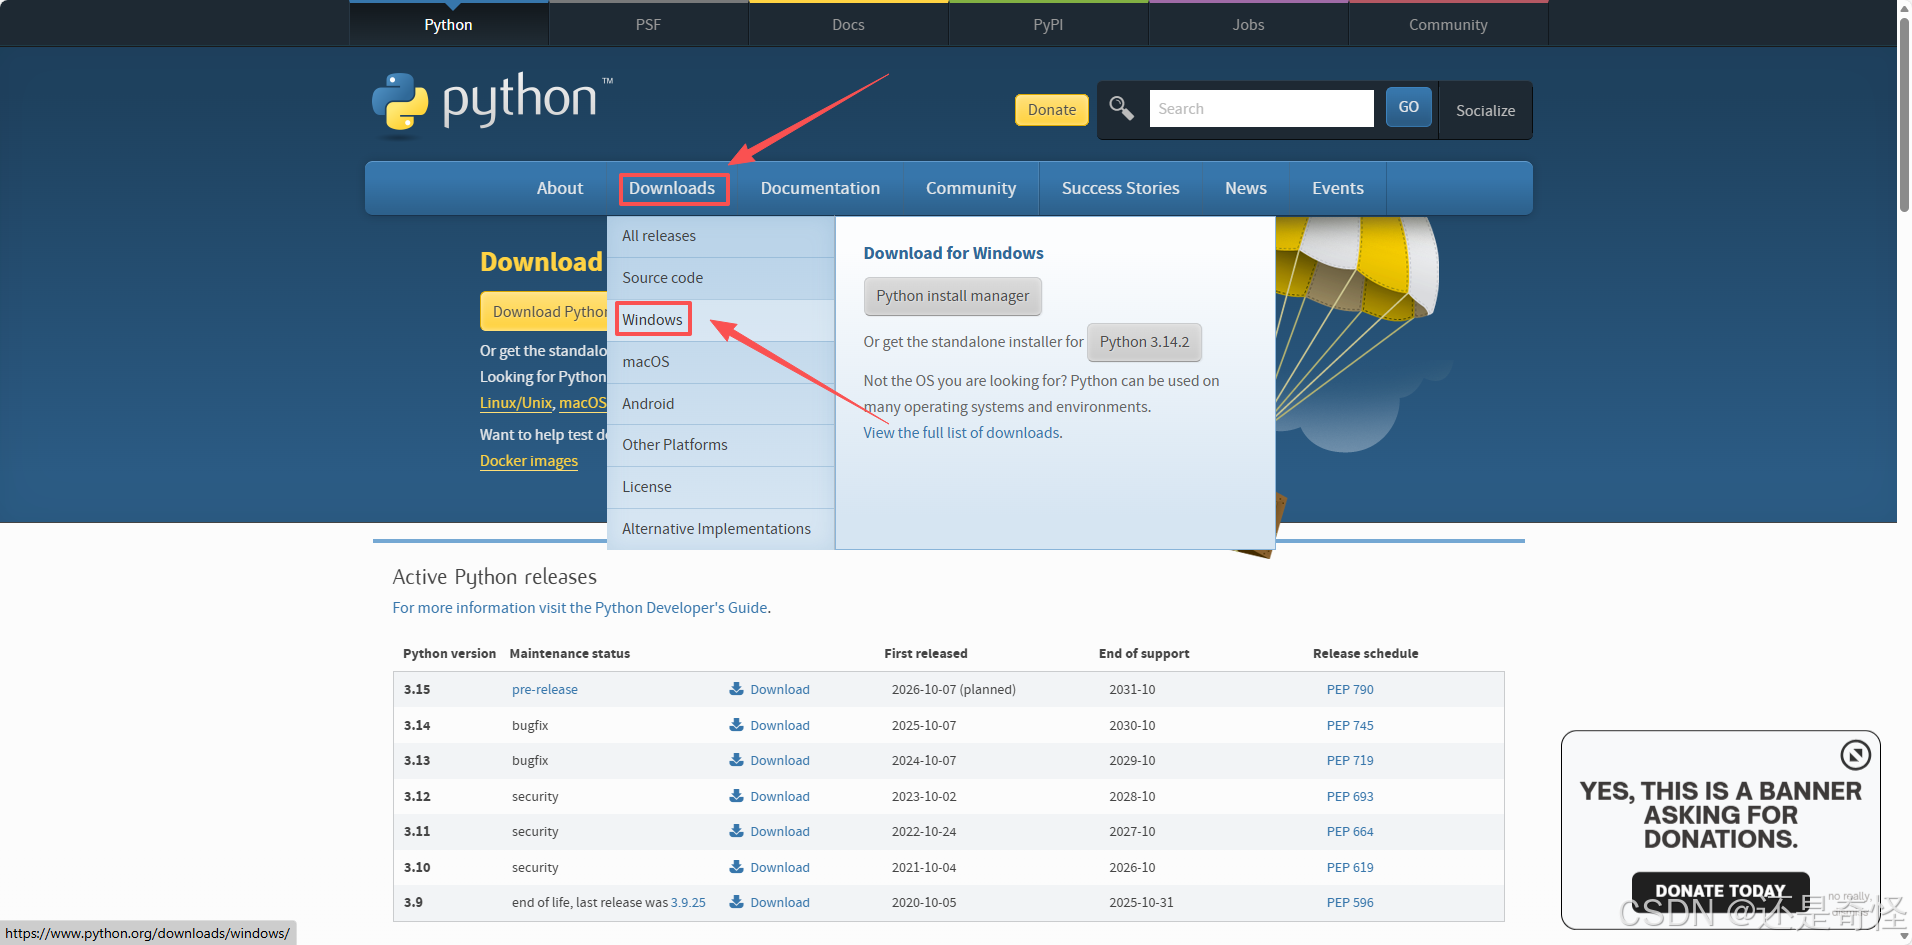Click the pre-release status link
1912x945 pixels.
(x=545, y=690)
